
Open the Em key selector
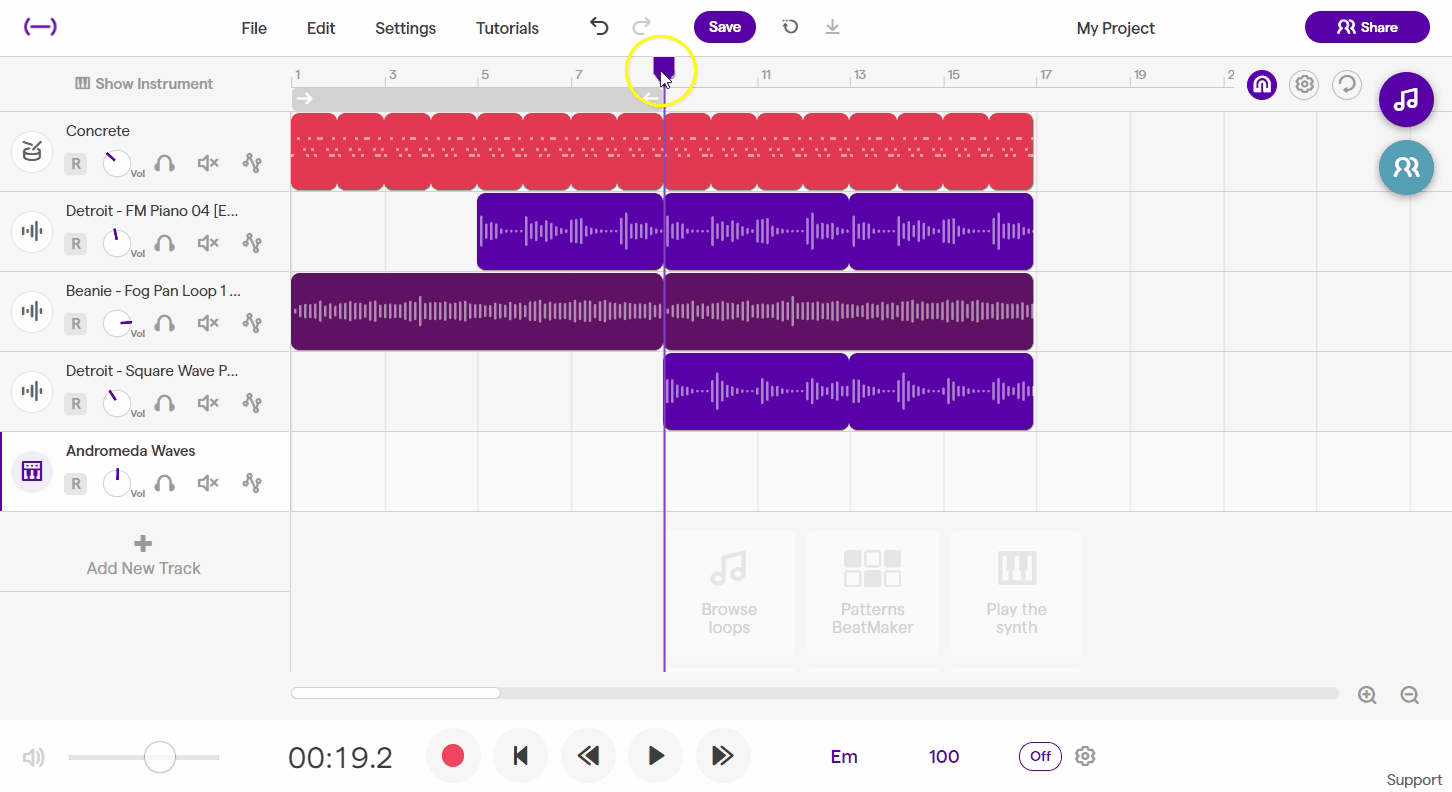pos(843,757)
